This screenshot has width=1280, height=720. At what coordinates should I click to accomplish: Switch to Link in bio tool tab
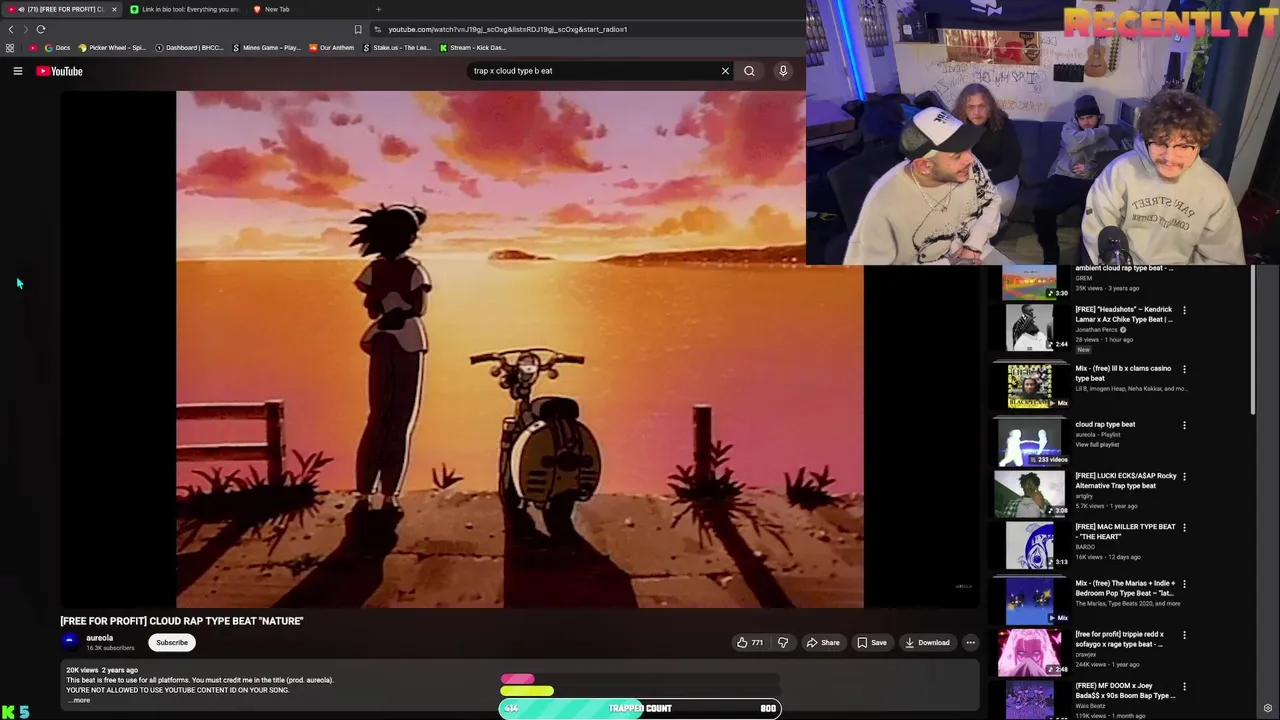click(184, 9)
